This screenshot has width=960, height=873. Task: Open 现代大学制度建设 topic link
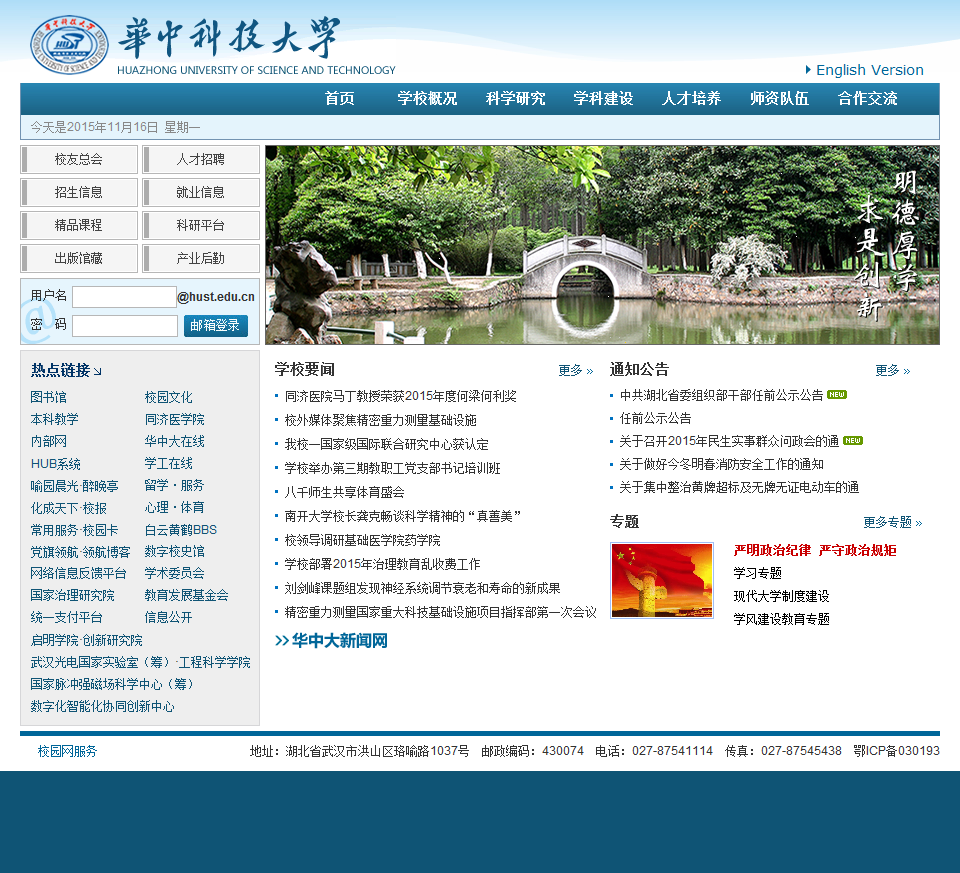pyautogui.click(x=781, y=596)
